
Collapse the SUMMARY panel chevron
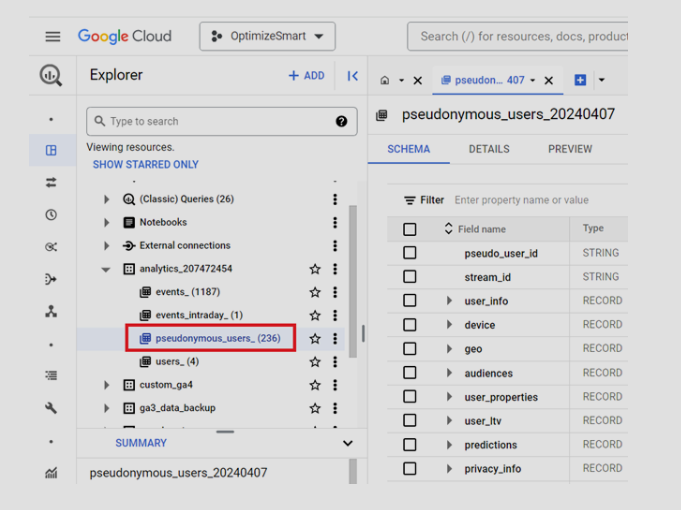[347, 444]
